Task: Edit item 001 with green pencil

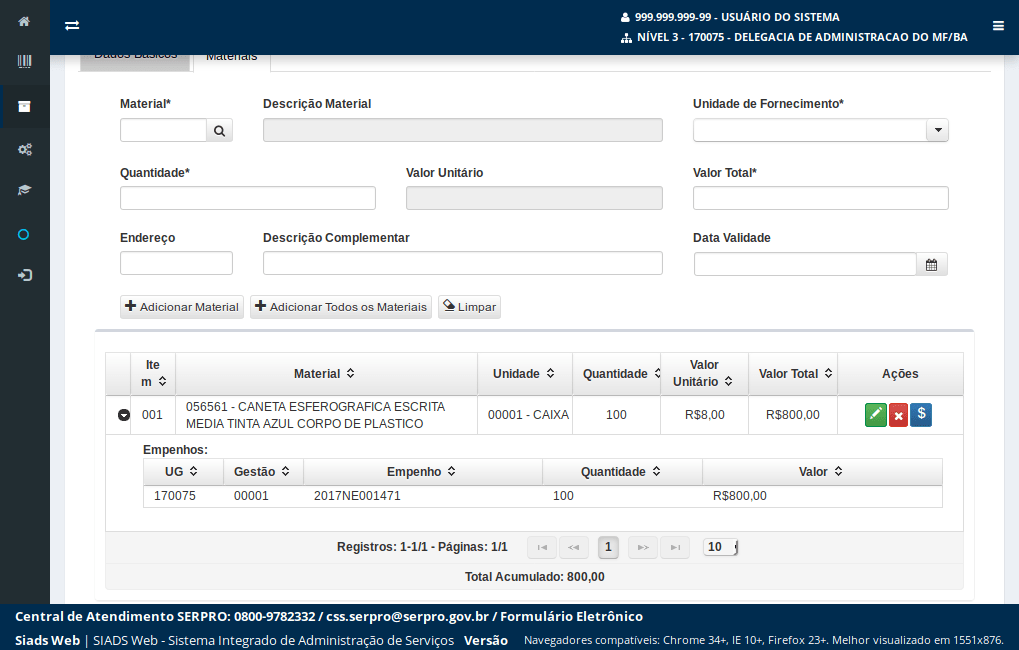Action: [x=875, y=415]
